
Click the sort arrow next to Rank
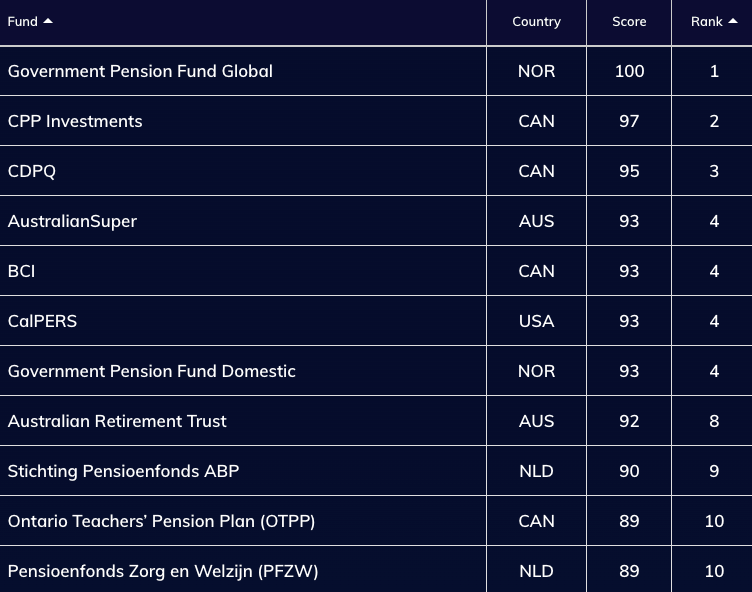click(732, 21)
